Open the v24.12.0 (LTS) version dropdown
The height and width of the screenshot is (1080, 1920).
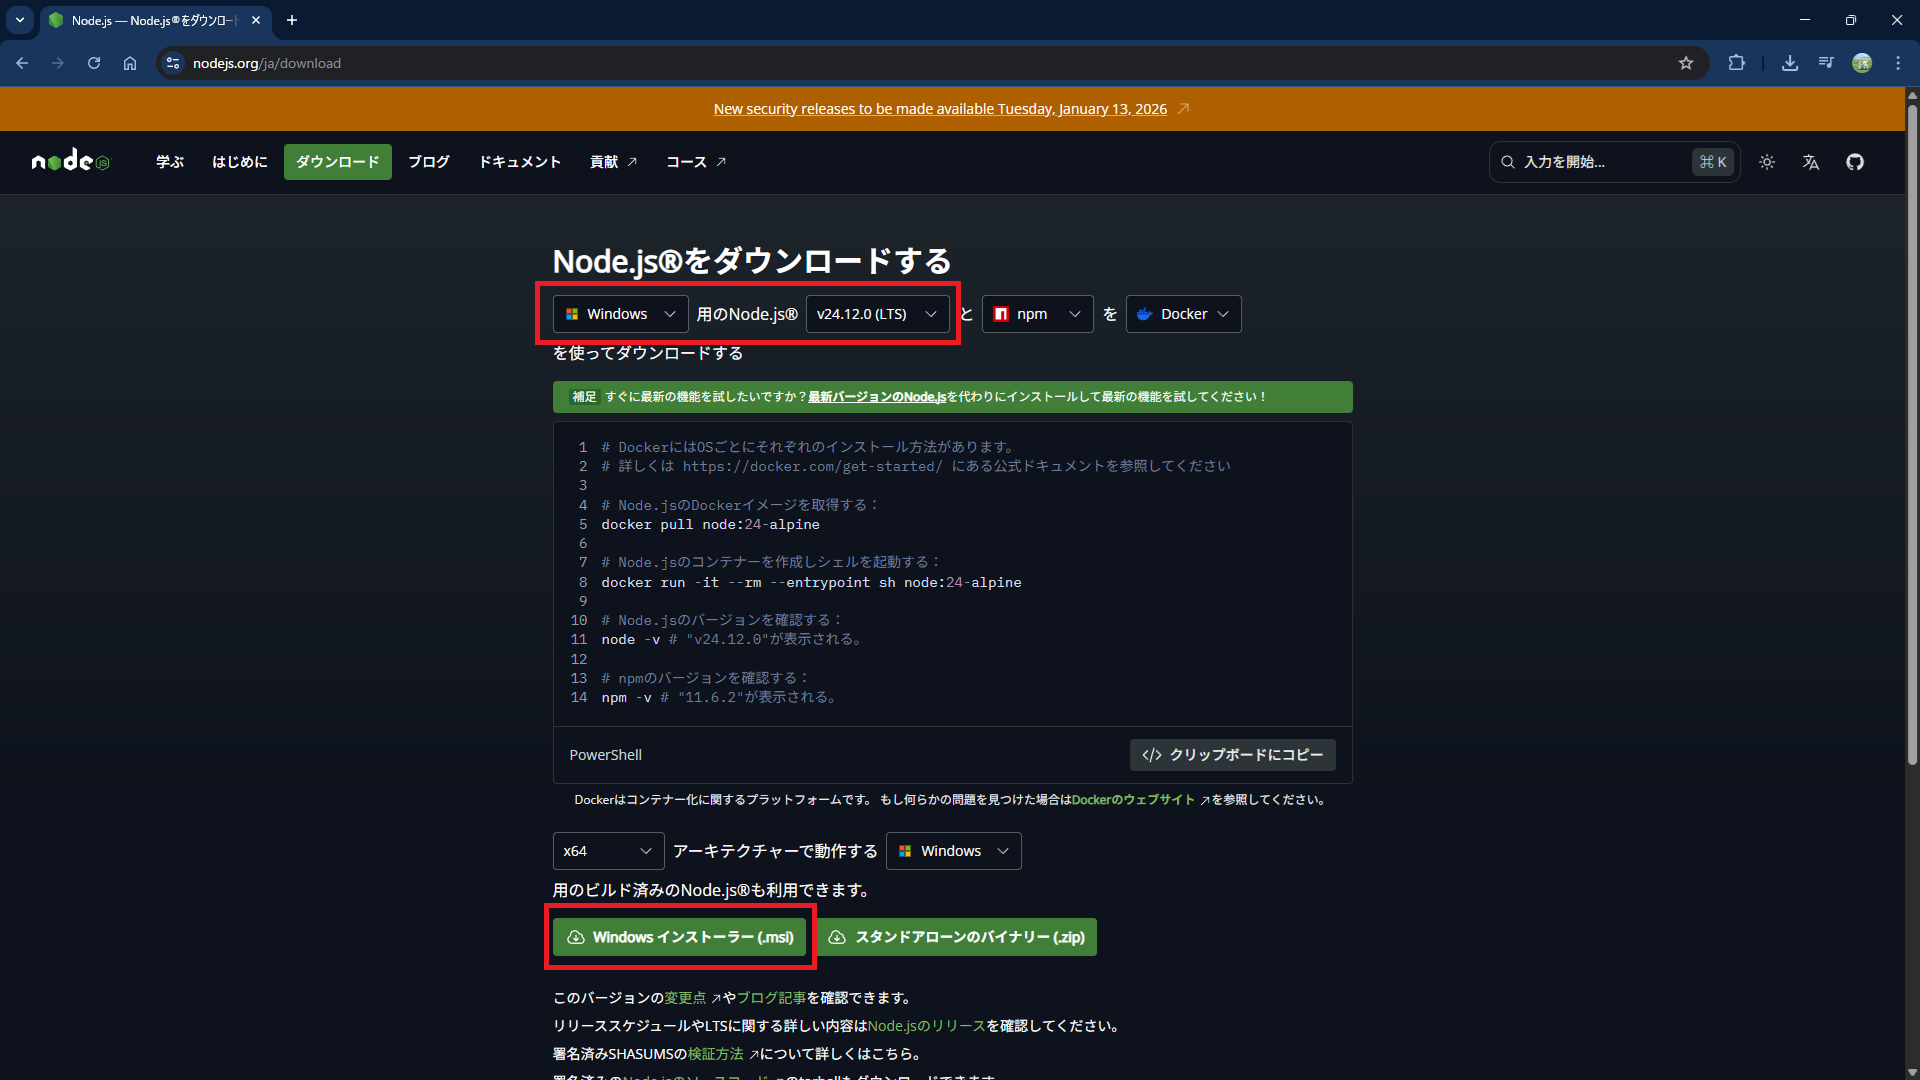point(877,313)
